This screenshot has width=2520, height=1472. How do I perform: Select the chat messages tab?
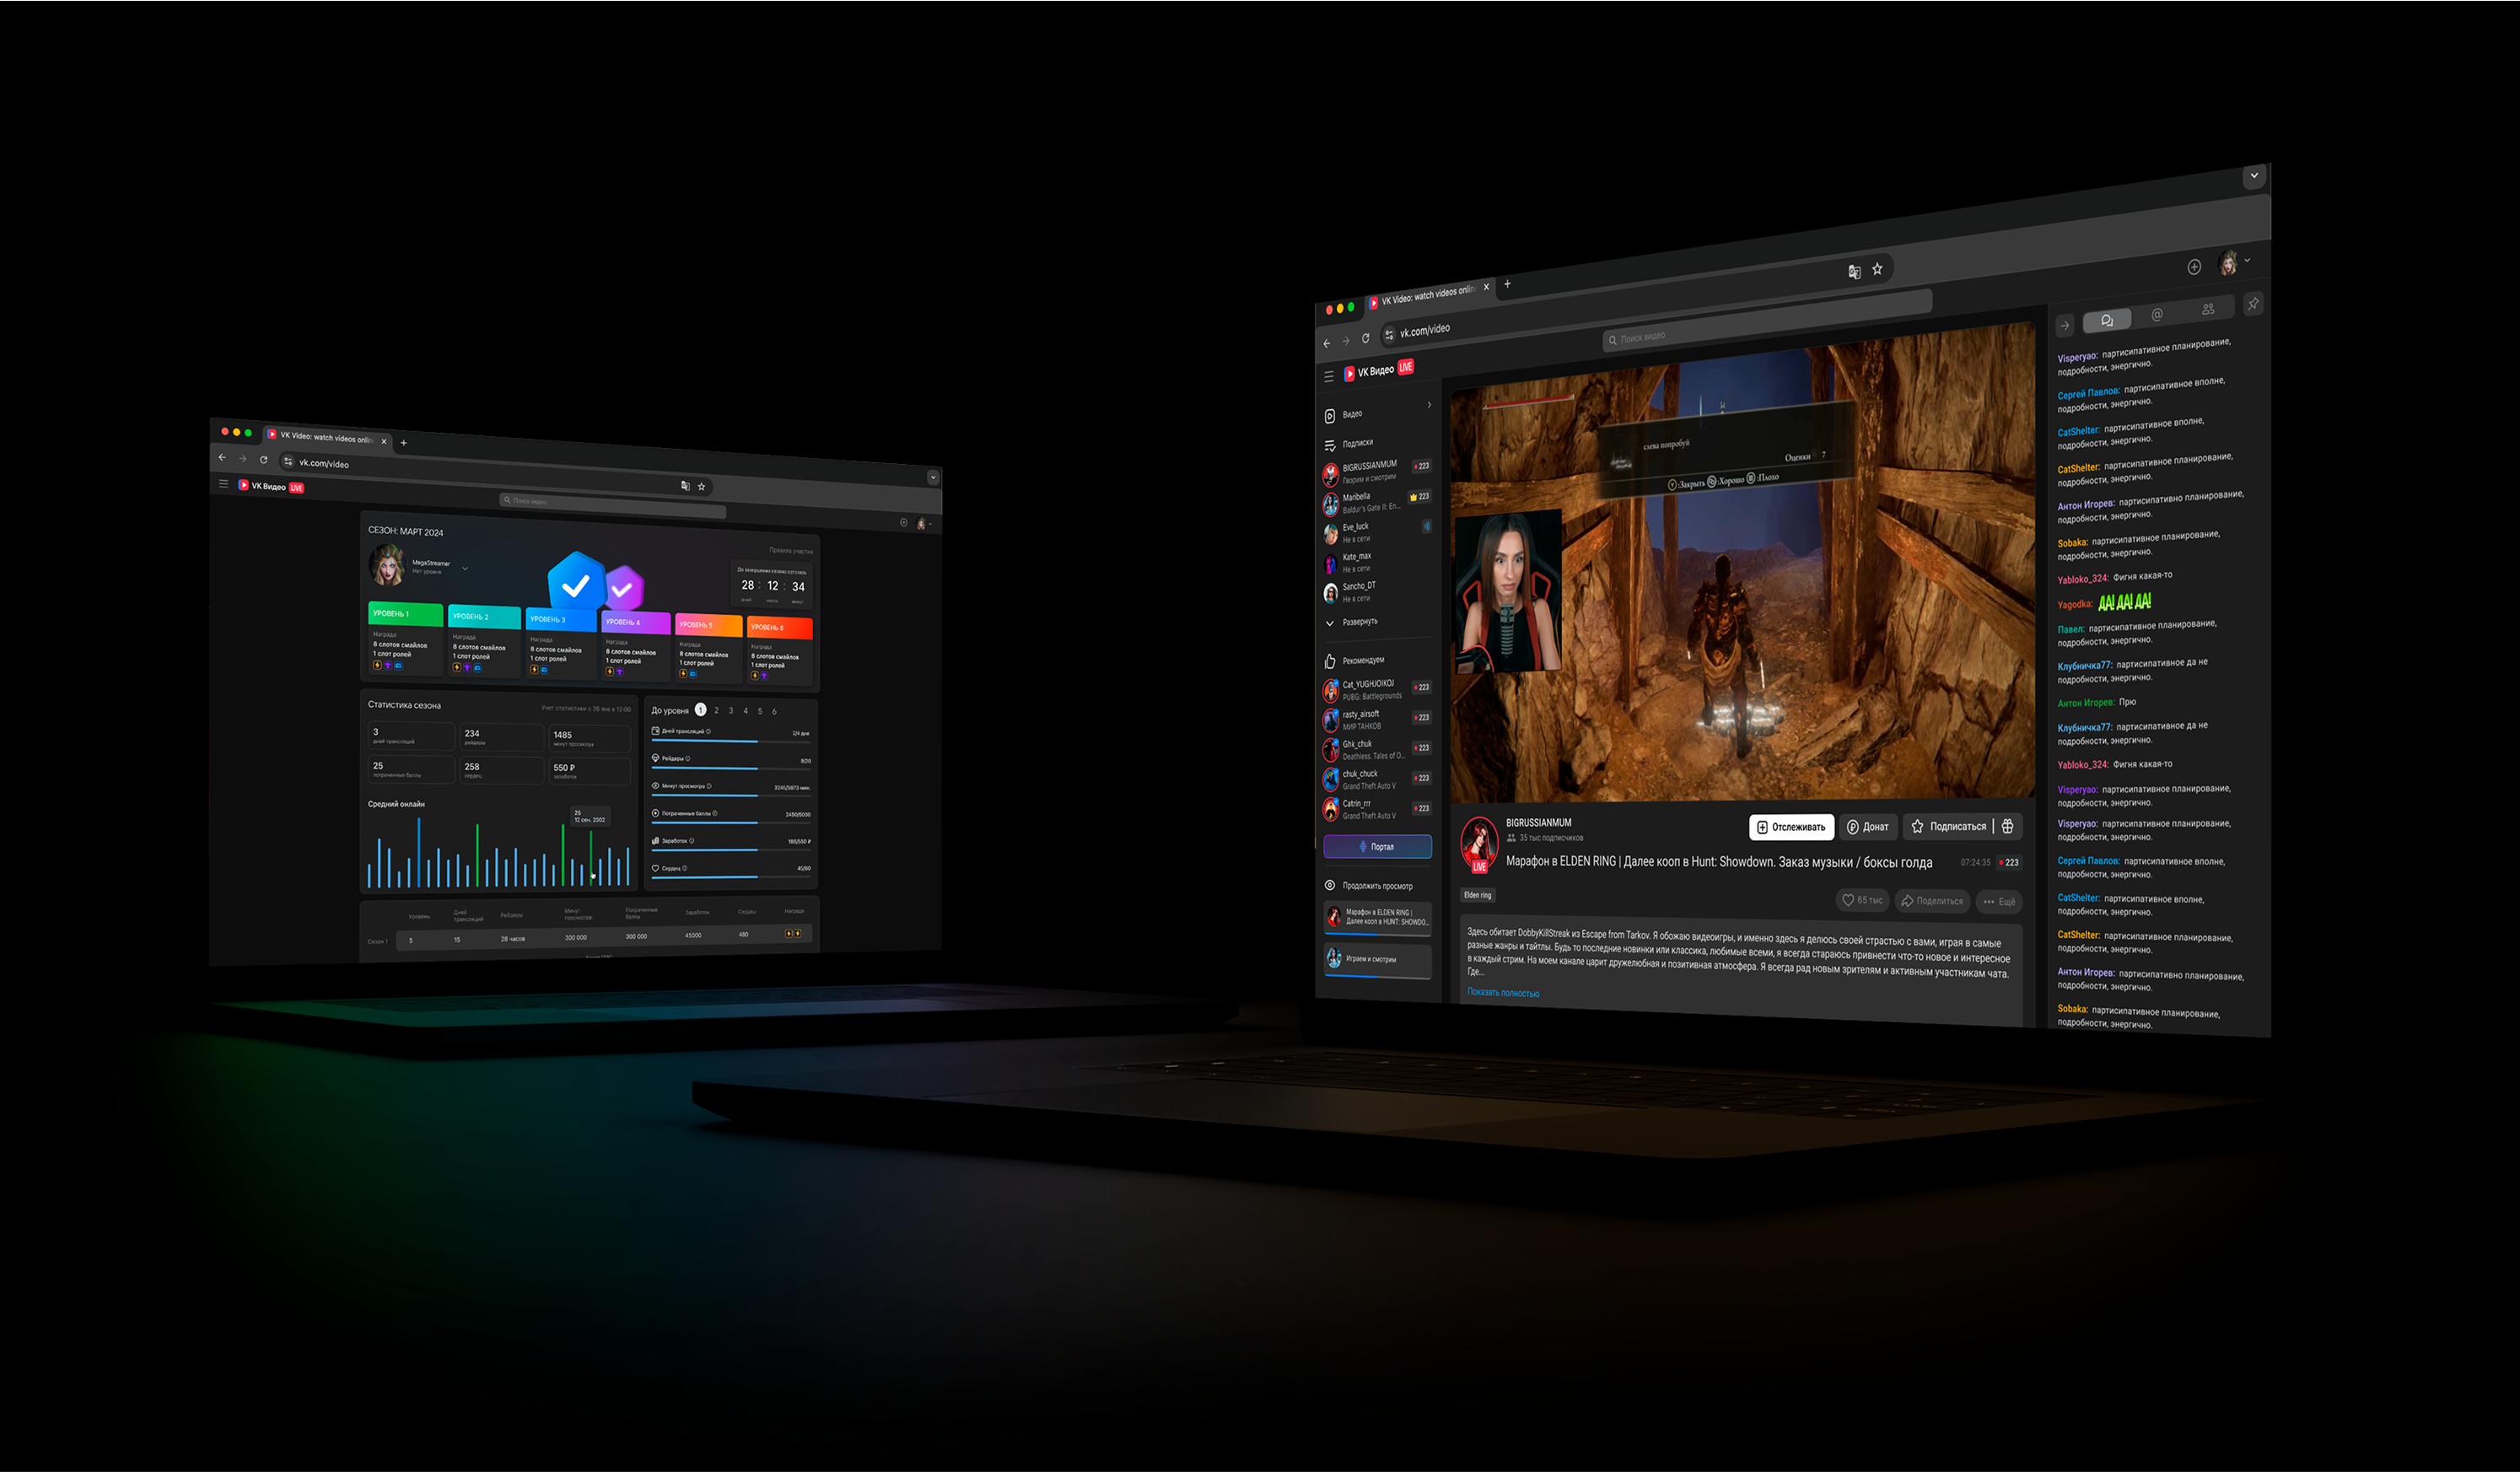coord(2107,320)
